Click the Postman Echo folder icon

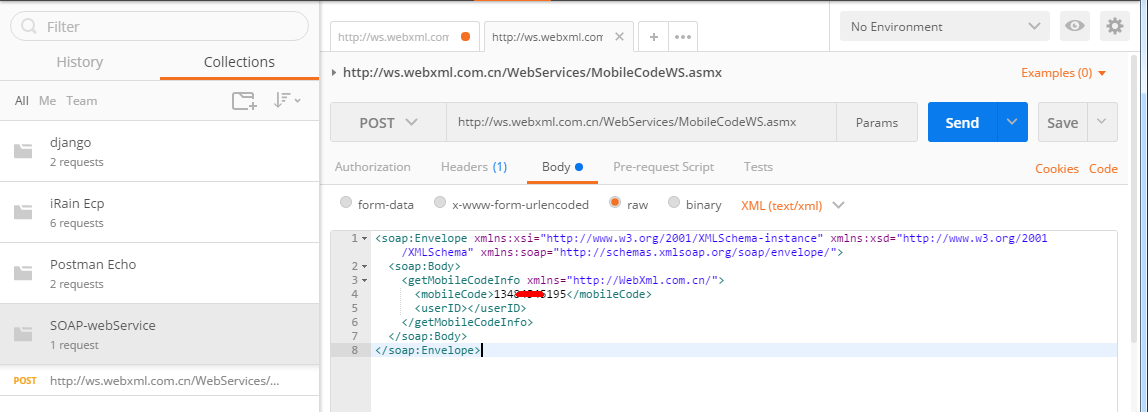click(23, 273)
